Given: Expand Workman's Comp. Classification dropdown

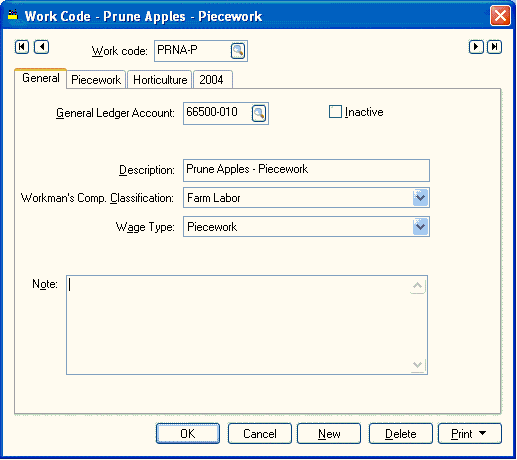Looking at the screenshot, I should click(421, 198).
